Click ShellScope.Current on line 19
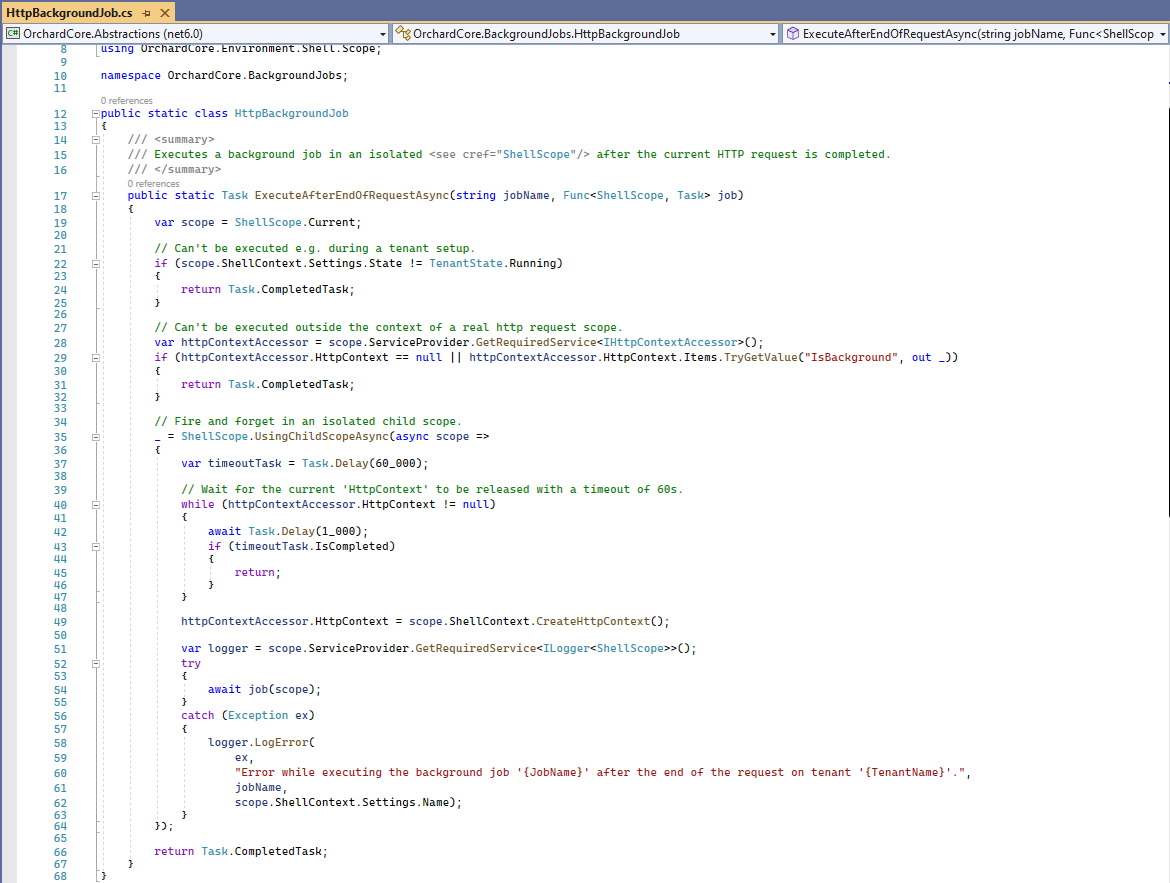The height and width of the screenshot is (883, 1170). click(295, 222)
